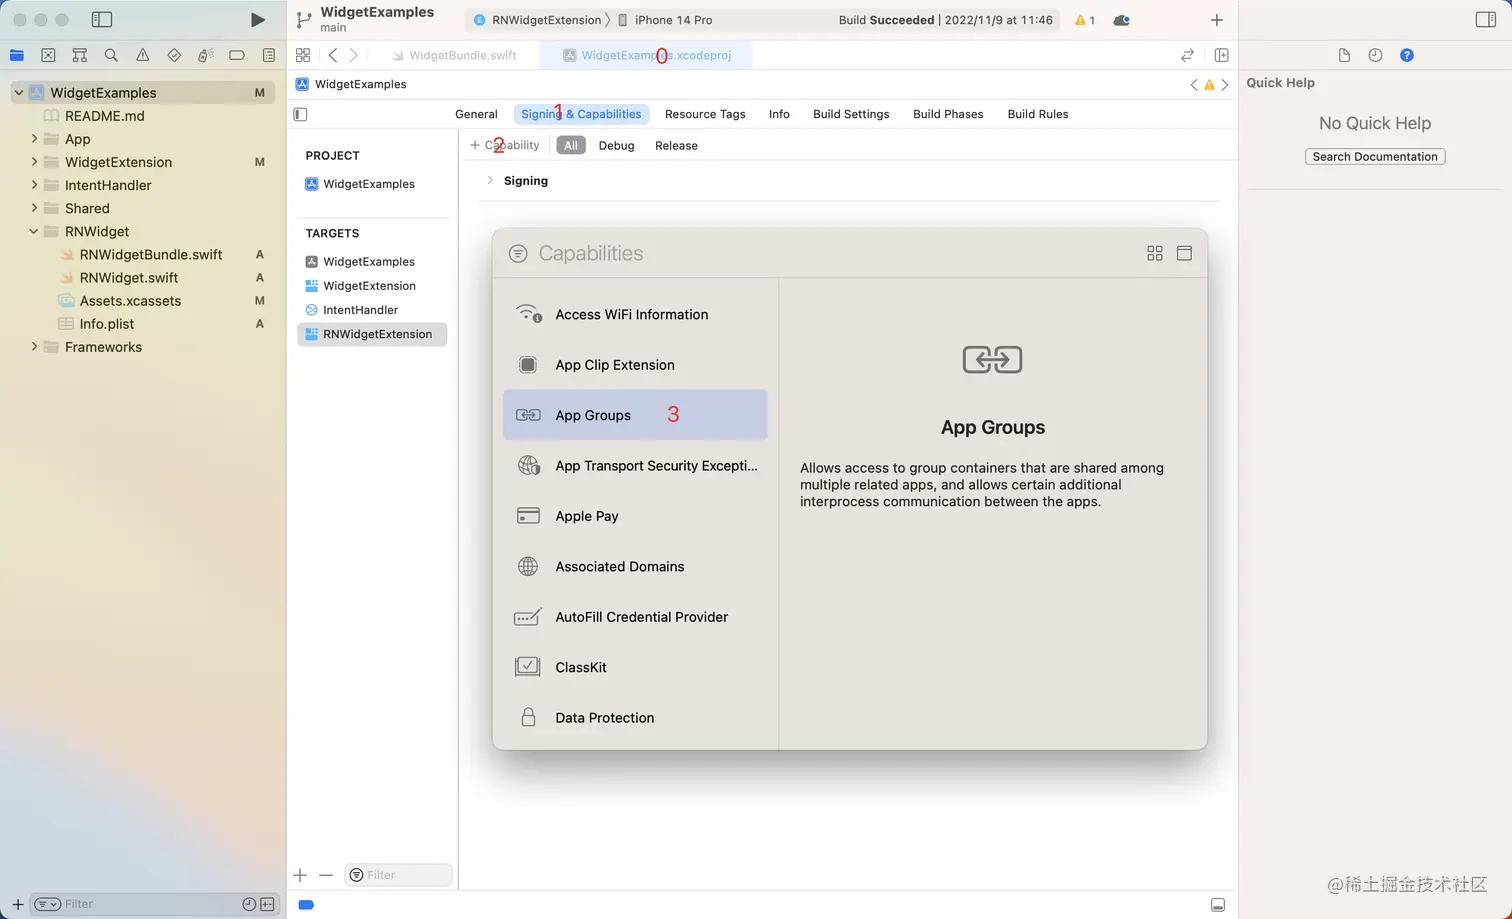Collapse the WidgetExamples project root

click(x=18, y=93)
